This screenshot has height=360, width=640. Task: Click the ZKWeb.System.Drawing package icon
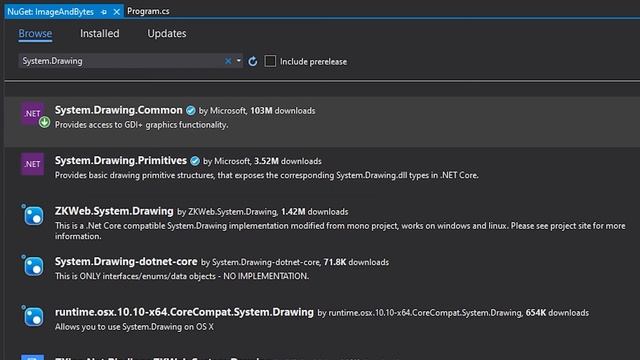coord(32,215)
